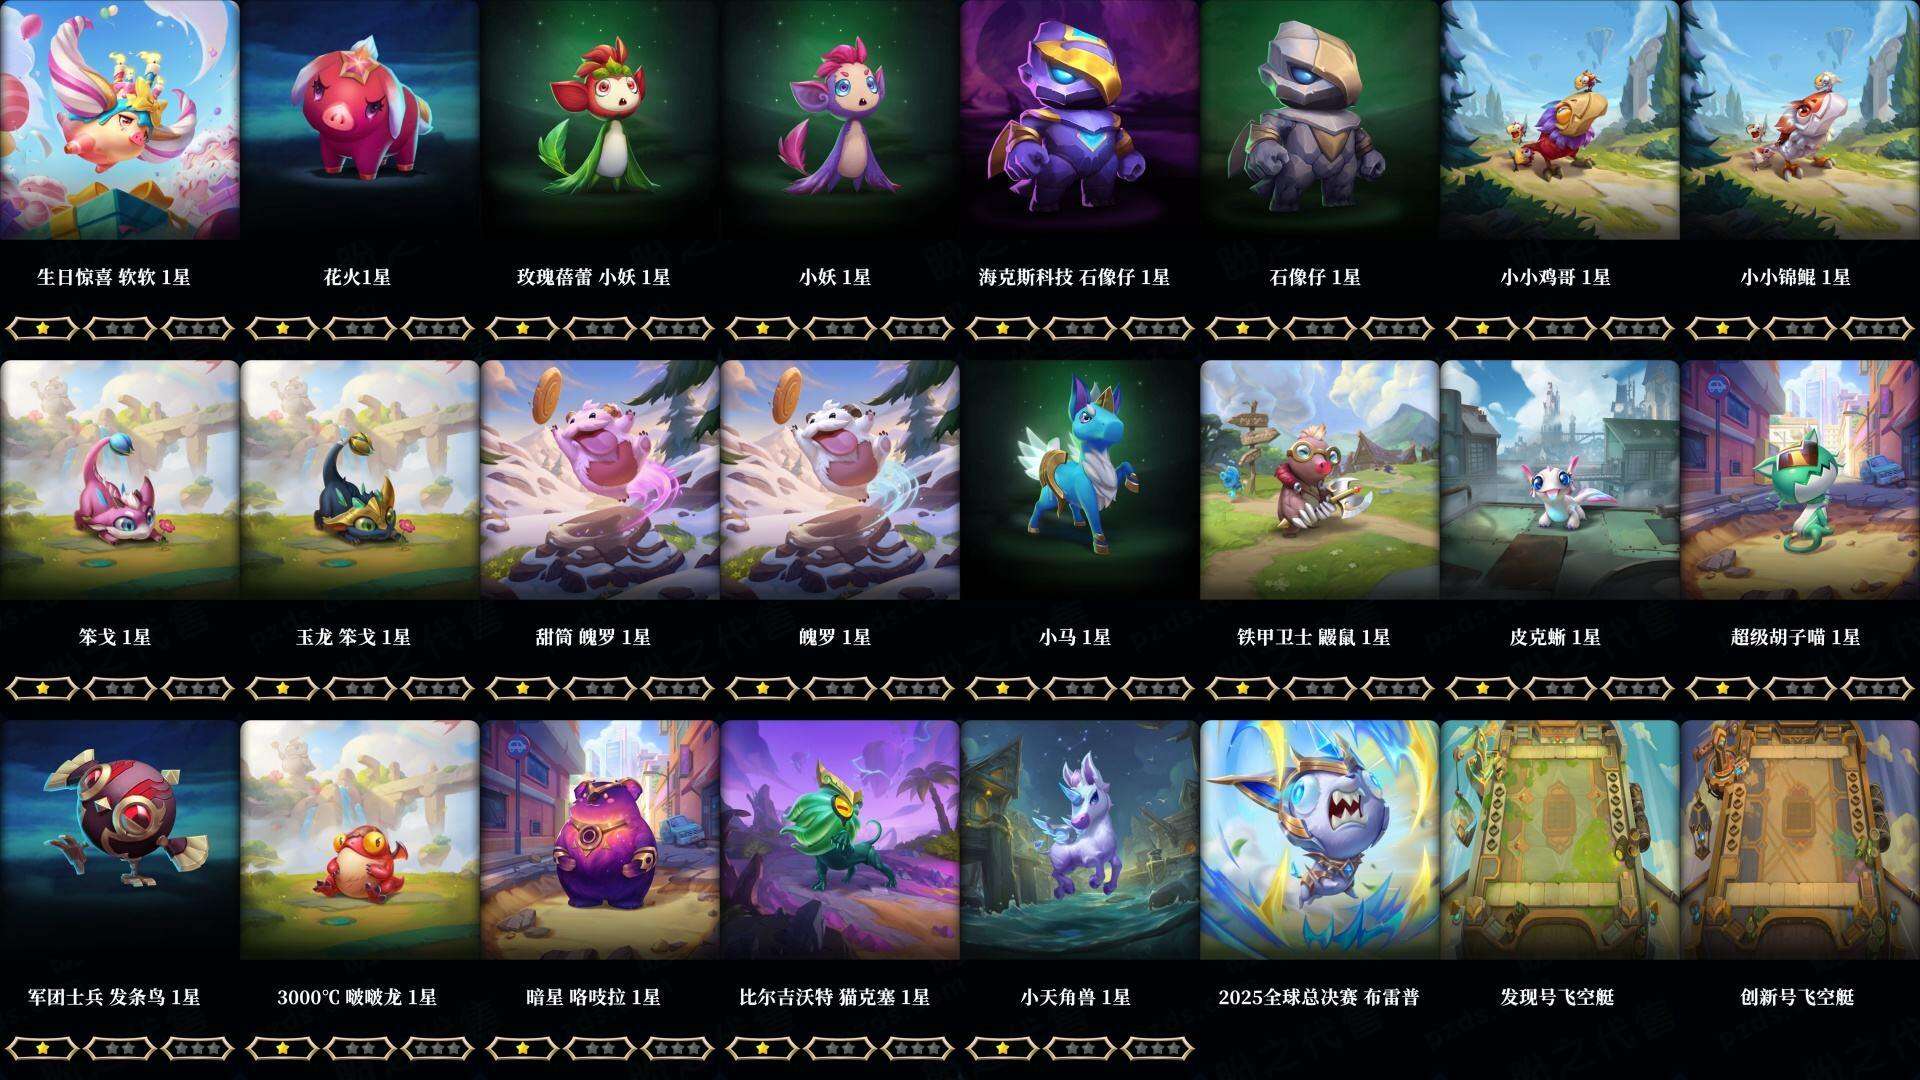Click the 小马 blue horse image
Screen dimensions: 1920x1080
pos(1080,480)
